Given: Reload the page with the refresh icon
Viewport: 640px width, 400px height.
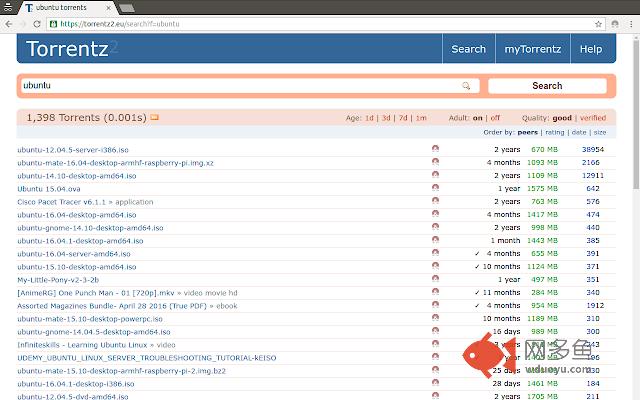Looking at the screenshot, I should point(37,24).
